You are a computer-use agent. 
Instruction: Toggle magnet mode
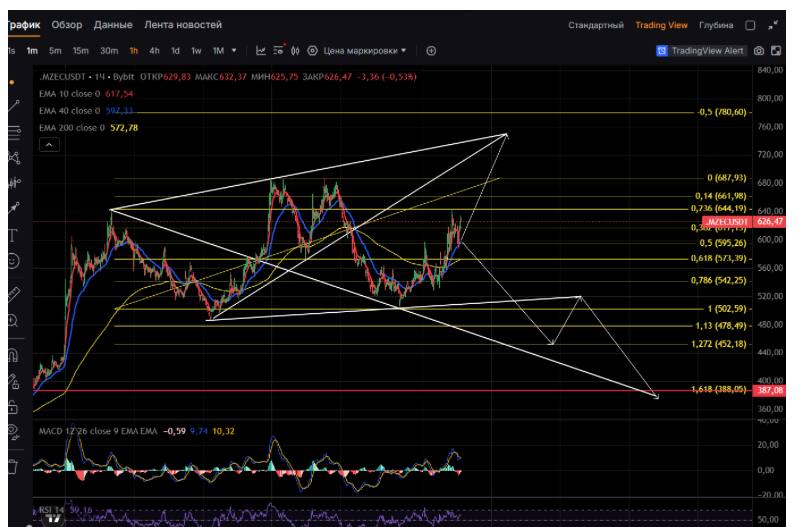(13, 356)
